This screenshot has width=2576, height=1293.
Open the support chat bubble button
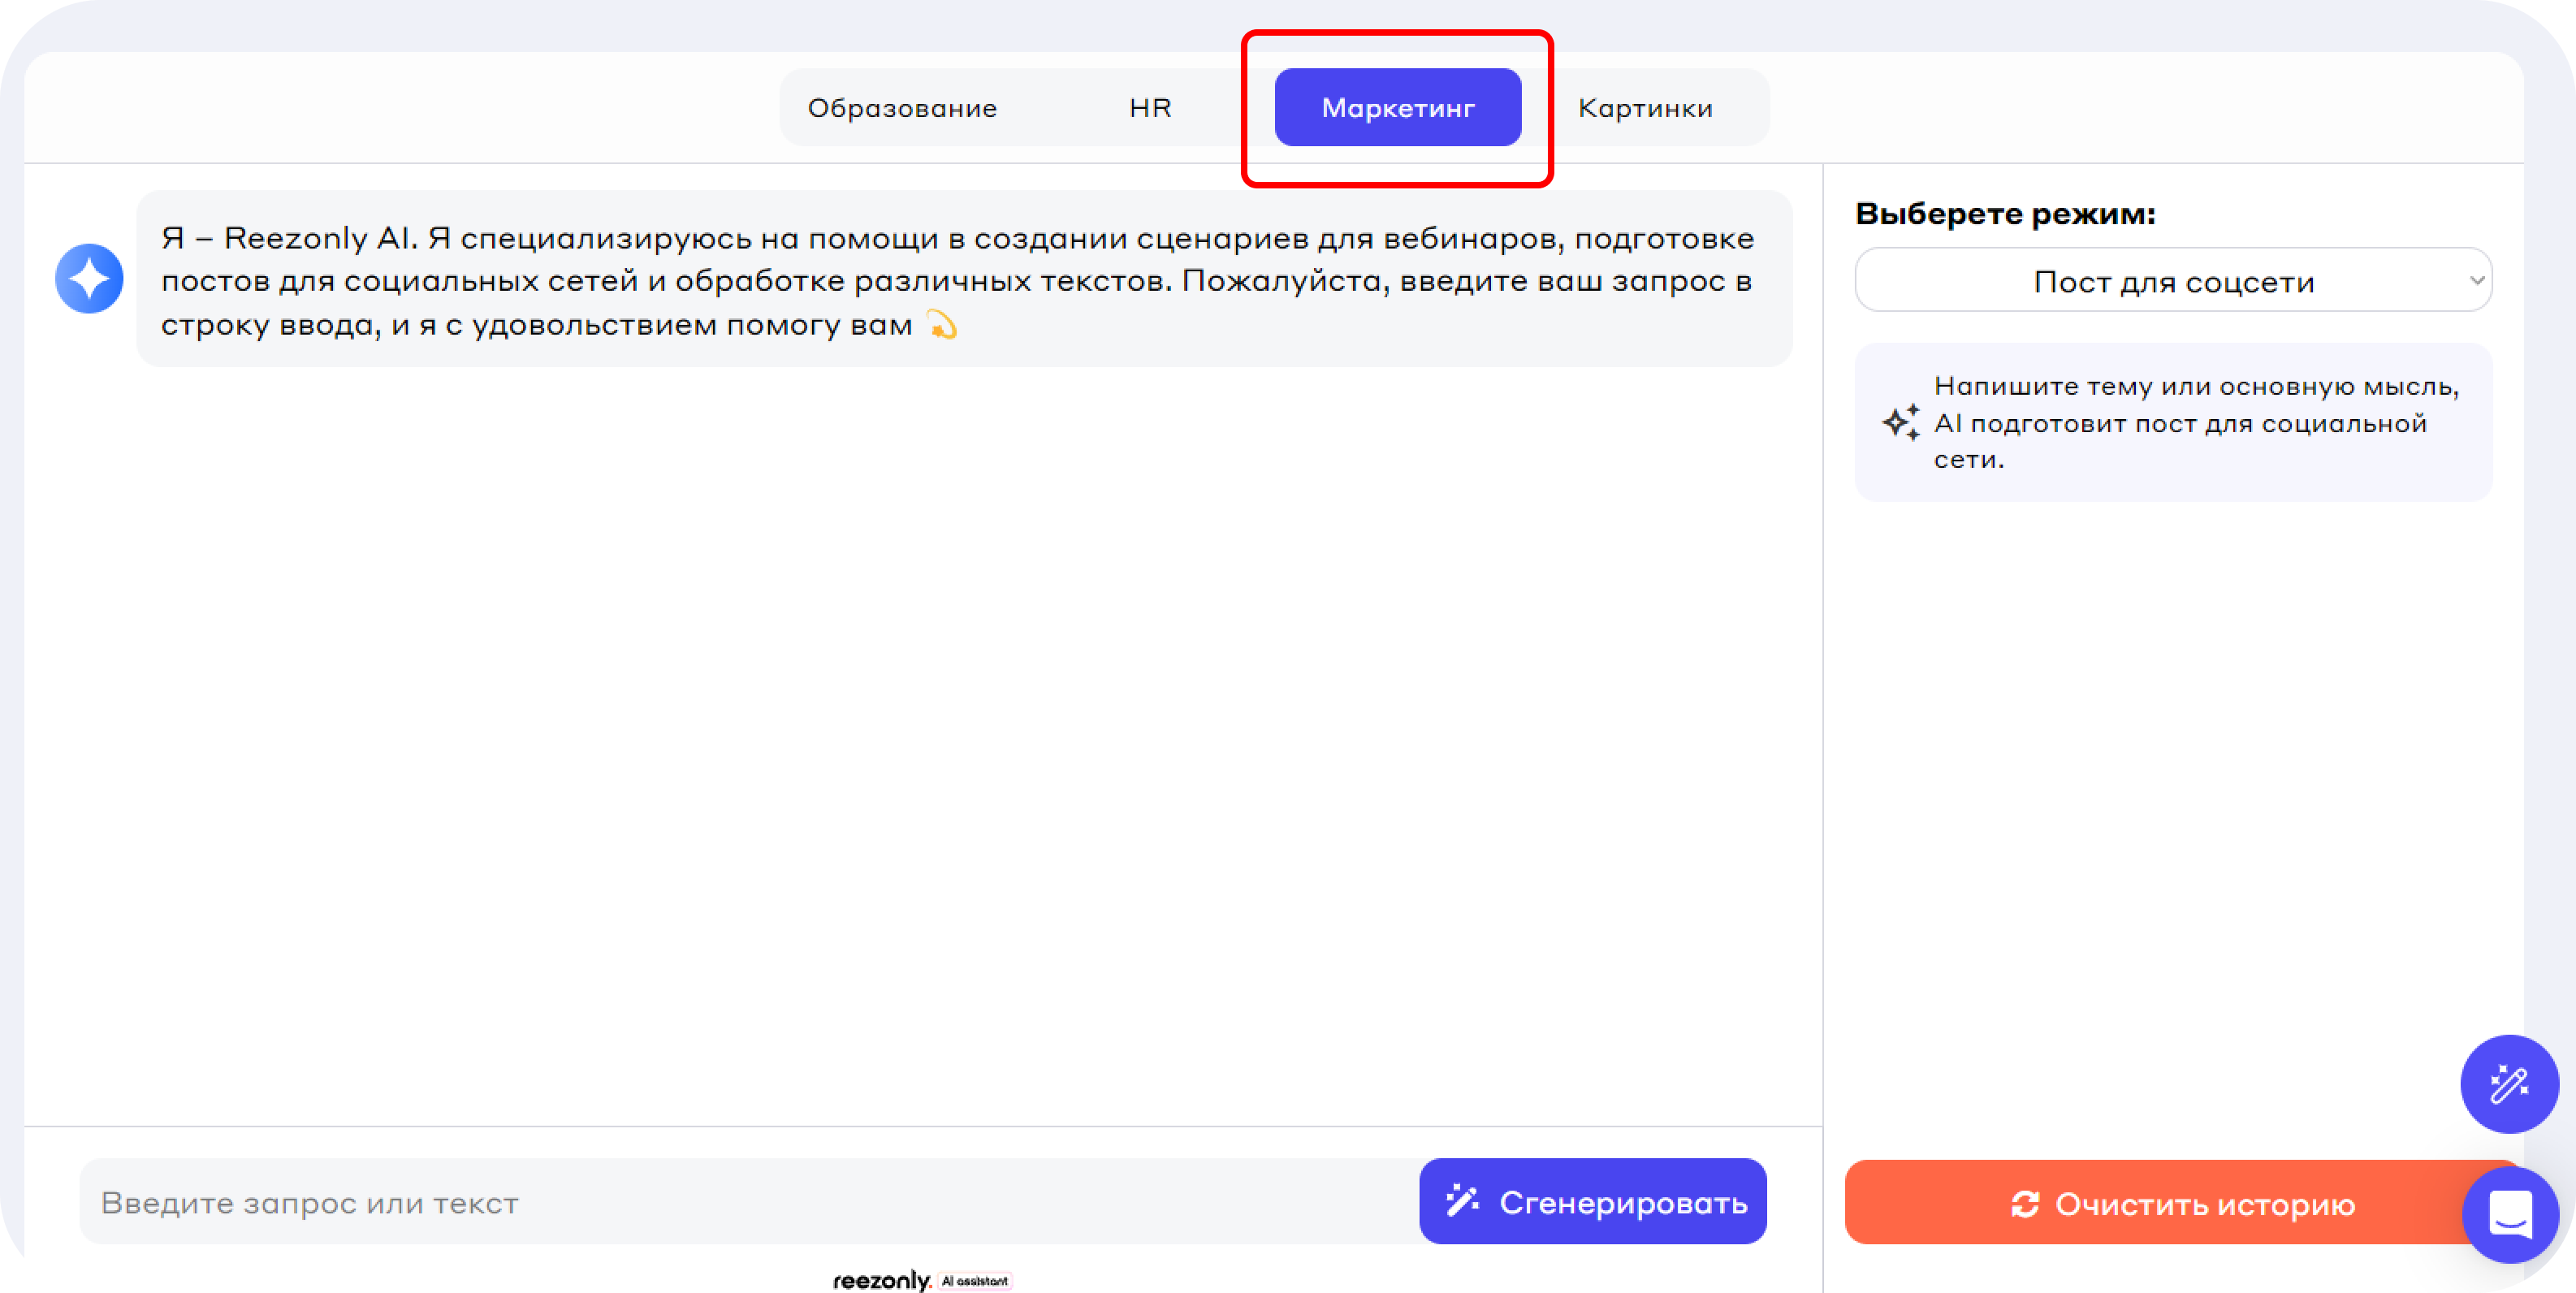(2510, 1214)
